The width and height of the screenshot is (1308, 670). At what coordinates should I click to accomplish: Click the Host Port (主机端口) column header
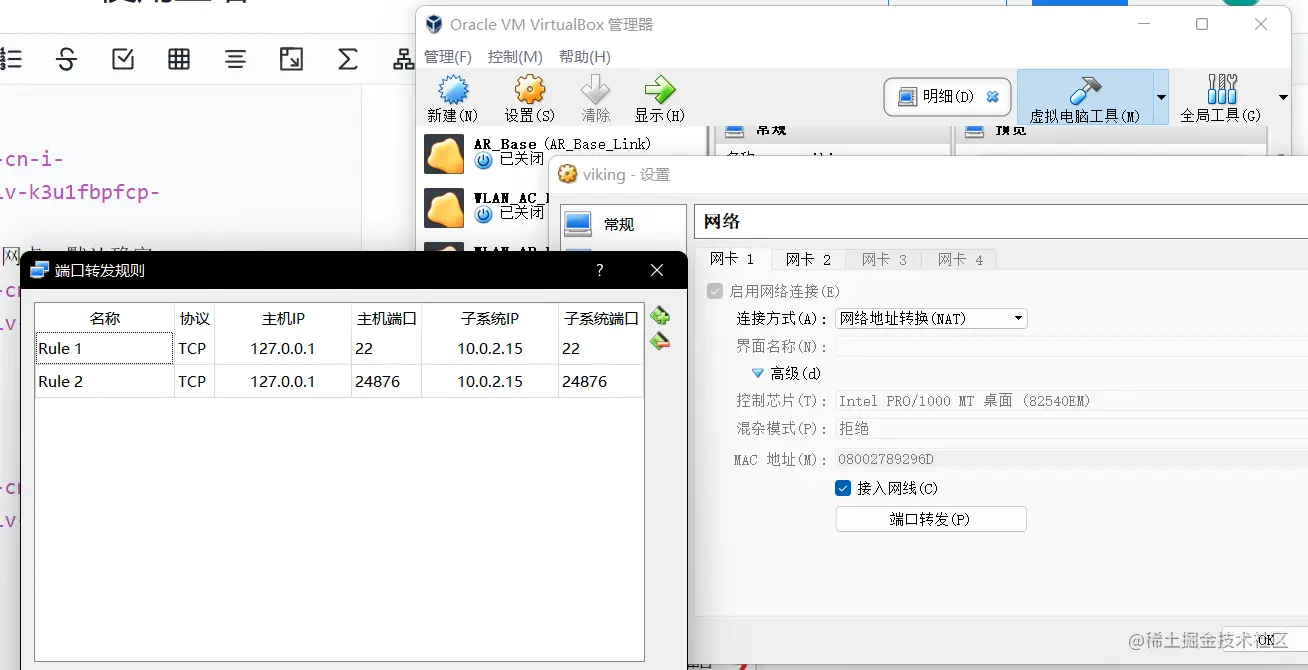coord(386,318)
